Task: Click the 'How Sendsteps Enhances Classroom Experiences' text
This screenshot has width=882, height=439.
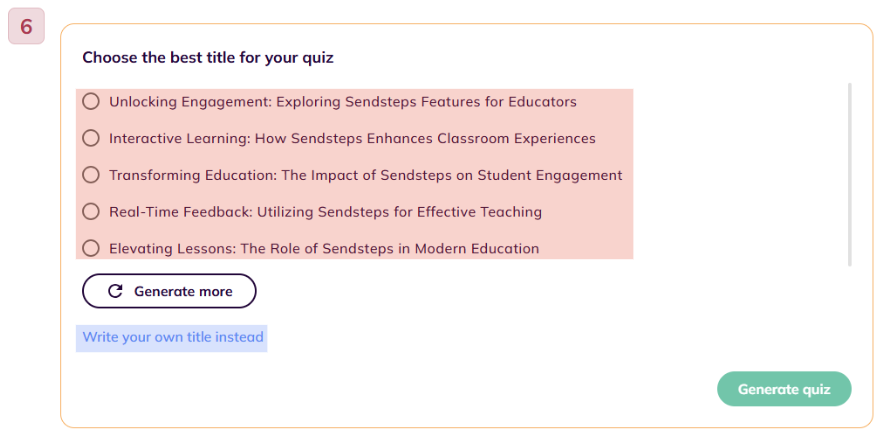Action: click(425, 138)
